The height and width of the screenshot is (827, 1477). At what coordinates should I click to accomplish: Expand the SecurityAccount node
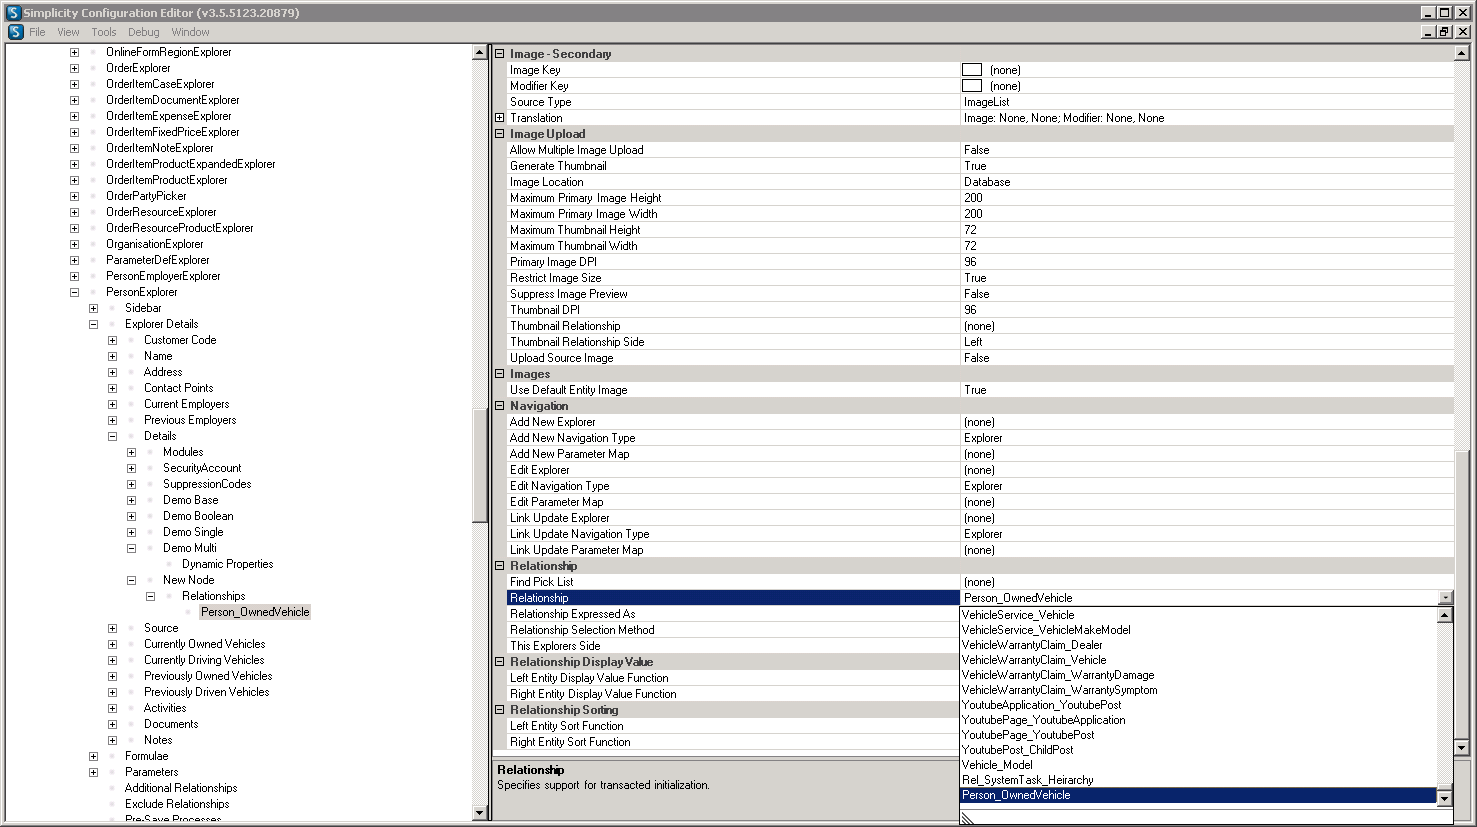pyautogui.click(x=131, y=468)
